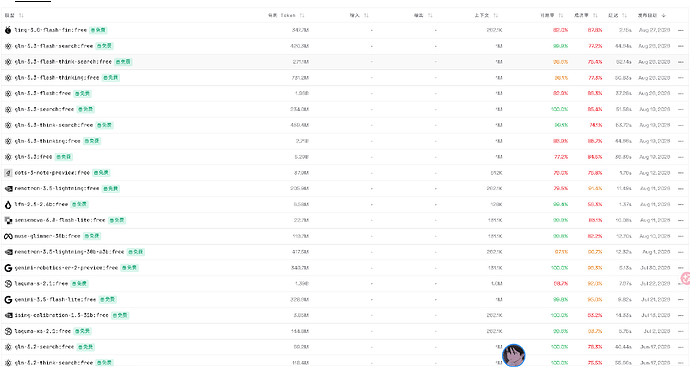Click the NVIDIA logo beside nemotron-3.5-lightning-30b-a3b:free
Screen dimensions: 690x367
(x=8, y=252)
